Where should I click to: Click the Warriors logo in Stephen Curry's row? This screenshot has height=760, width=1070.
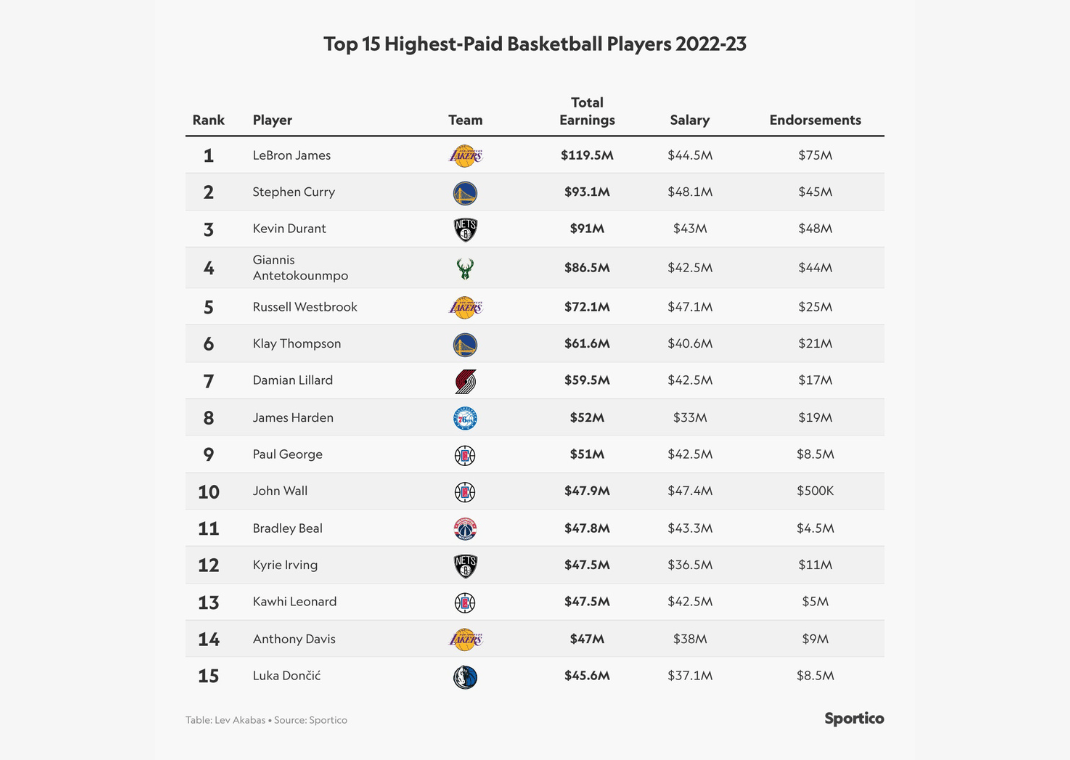[x=465, y=193]
